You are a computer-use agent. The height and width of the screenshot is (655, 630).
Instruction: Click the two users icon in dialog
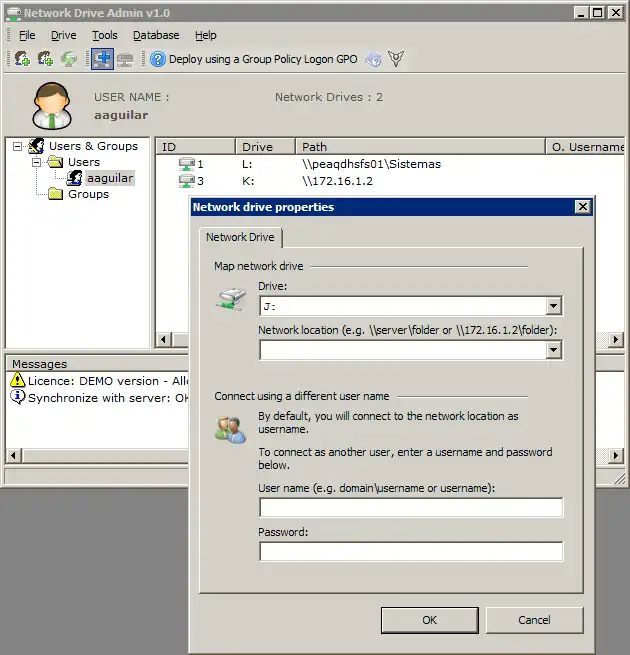point(230,429)
